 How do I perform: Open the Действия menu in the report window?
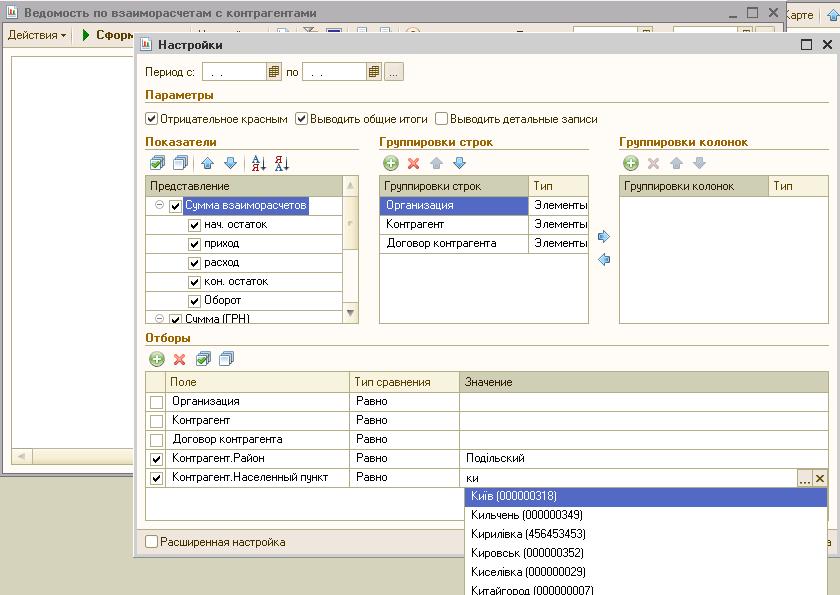pyautogui.click(x=37, y=35)
